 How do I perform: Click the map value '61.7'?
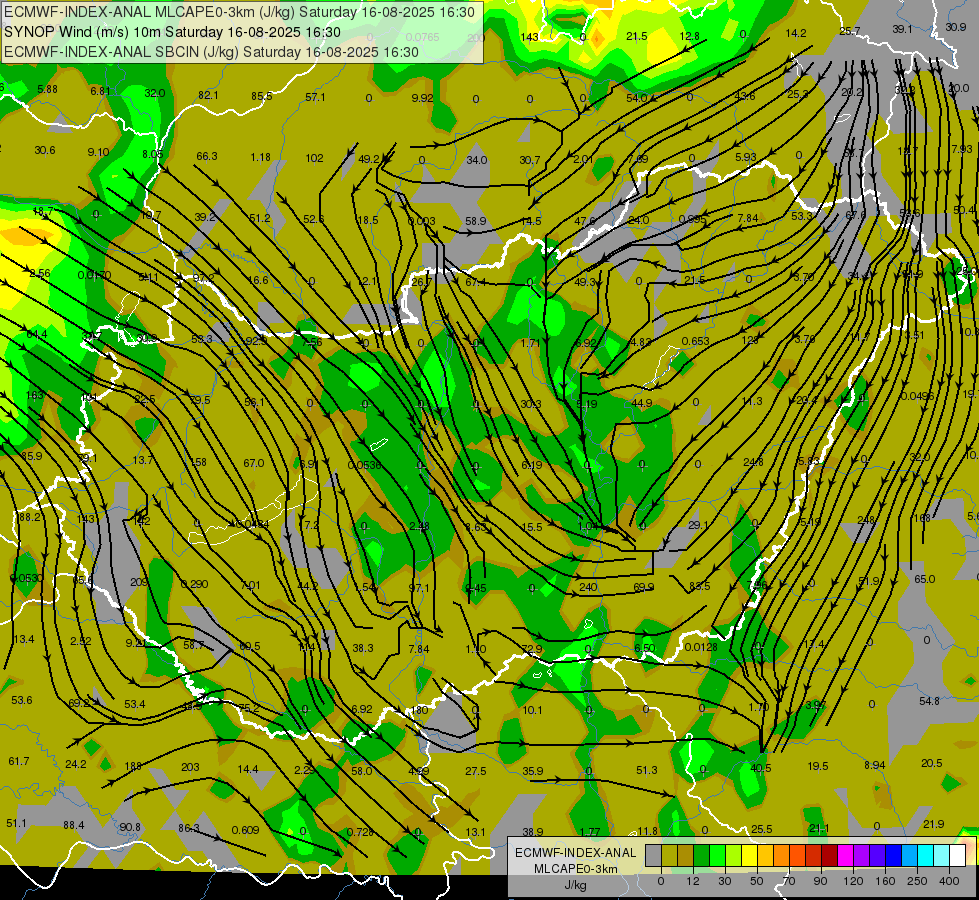[x=19, y=761]
